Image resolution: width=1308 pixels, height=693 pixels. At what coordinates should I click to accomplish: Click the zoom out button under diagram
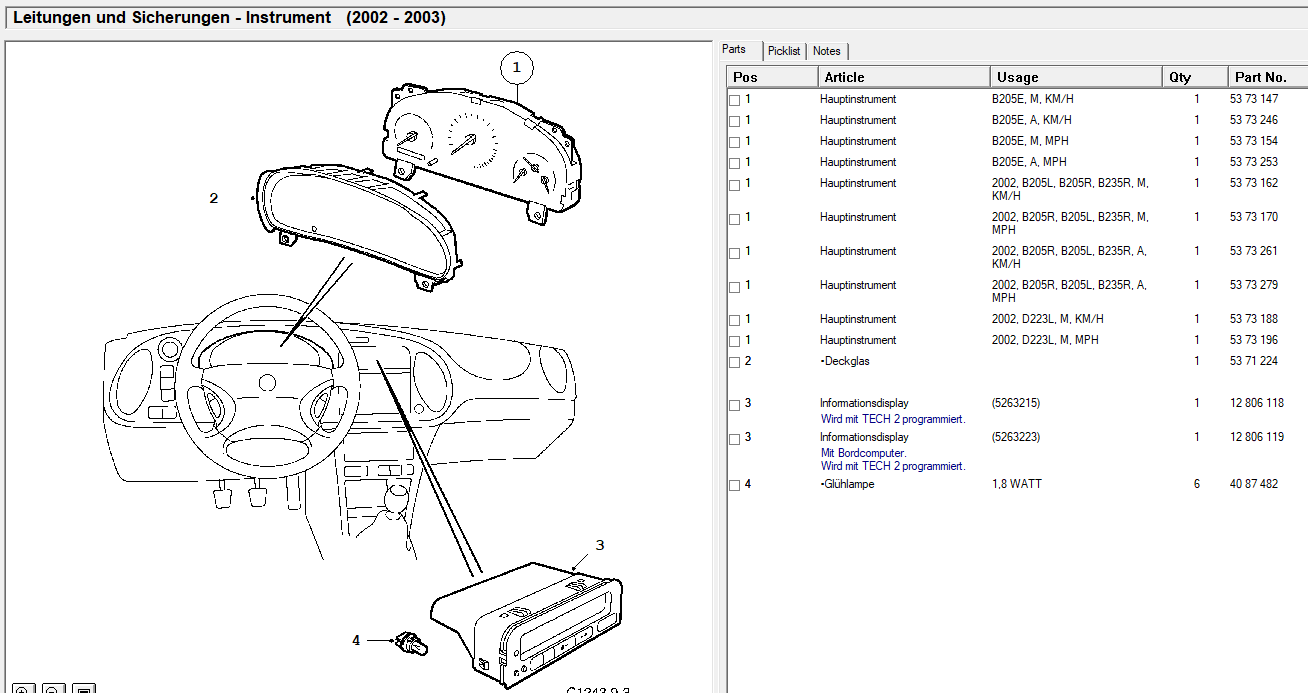pos(54,689)
